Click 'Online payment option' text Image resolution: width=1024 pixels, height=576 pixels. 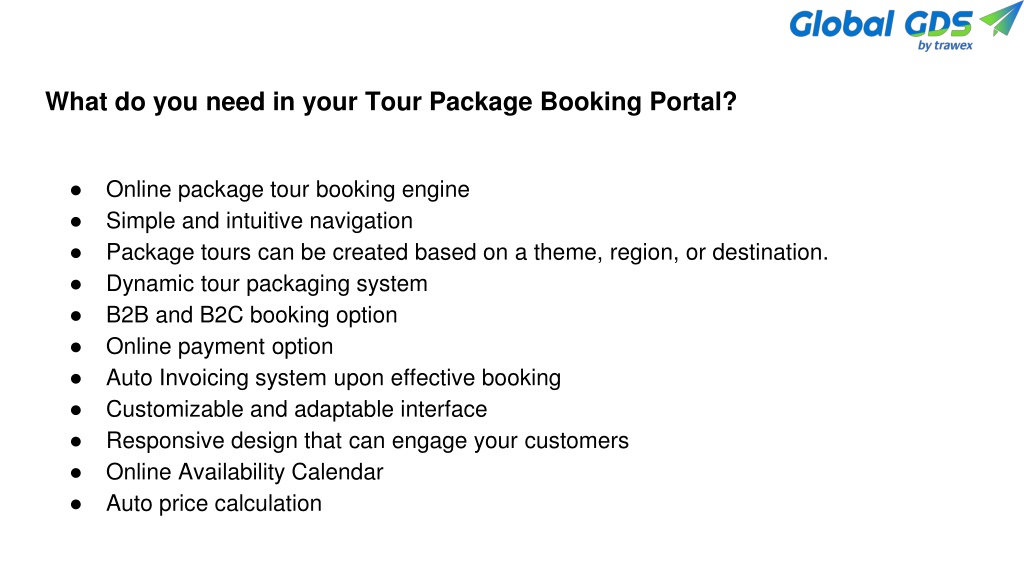coord(219,347)
